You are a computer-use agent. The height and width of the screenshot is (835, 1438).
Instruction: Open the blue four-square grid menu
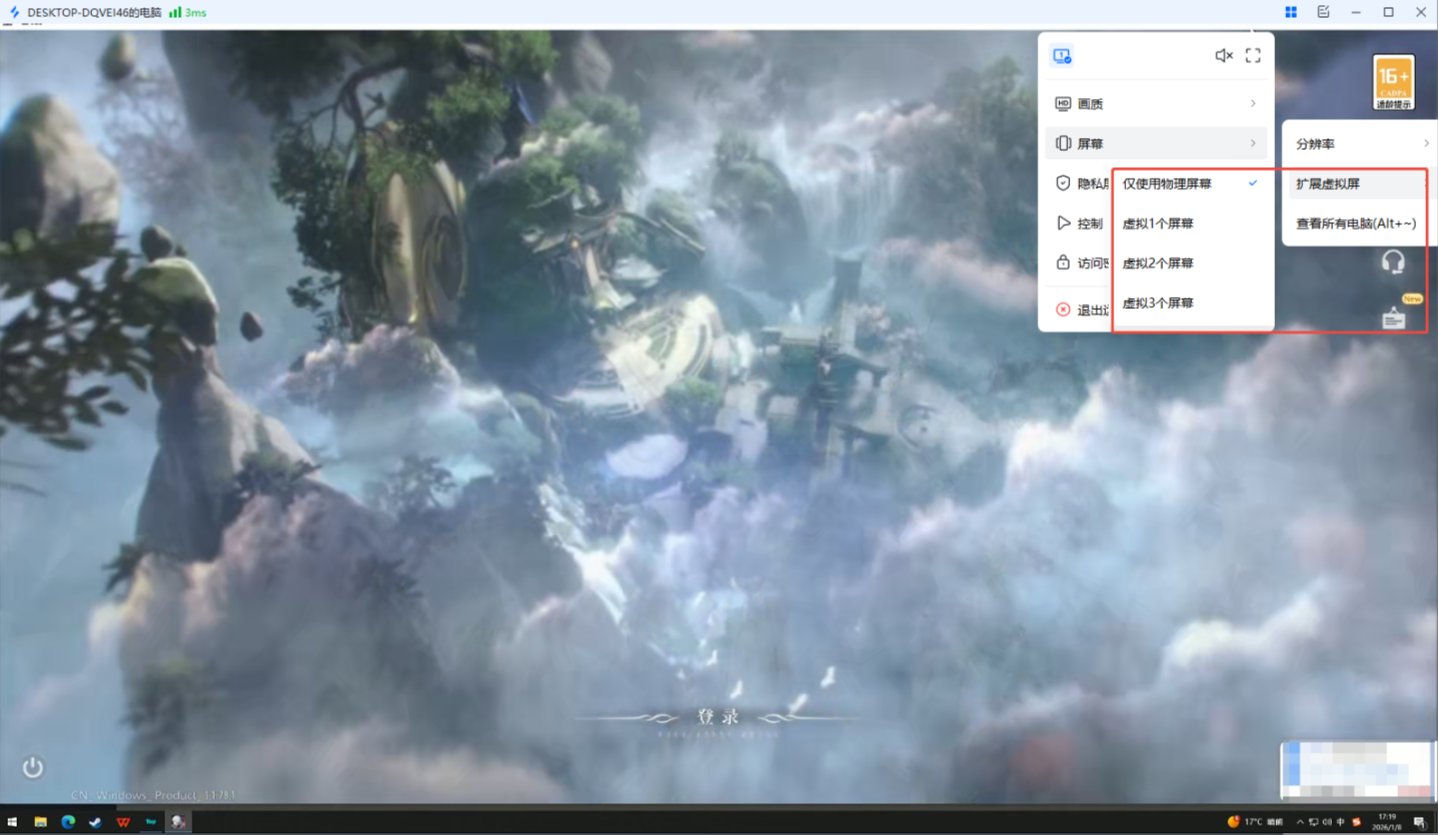pyautogui.click(x=1291, y=12)
